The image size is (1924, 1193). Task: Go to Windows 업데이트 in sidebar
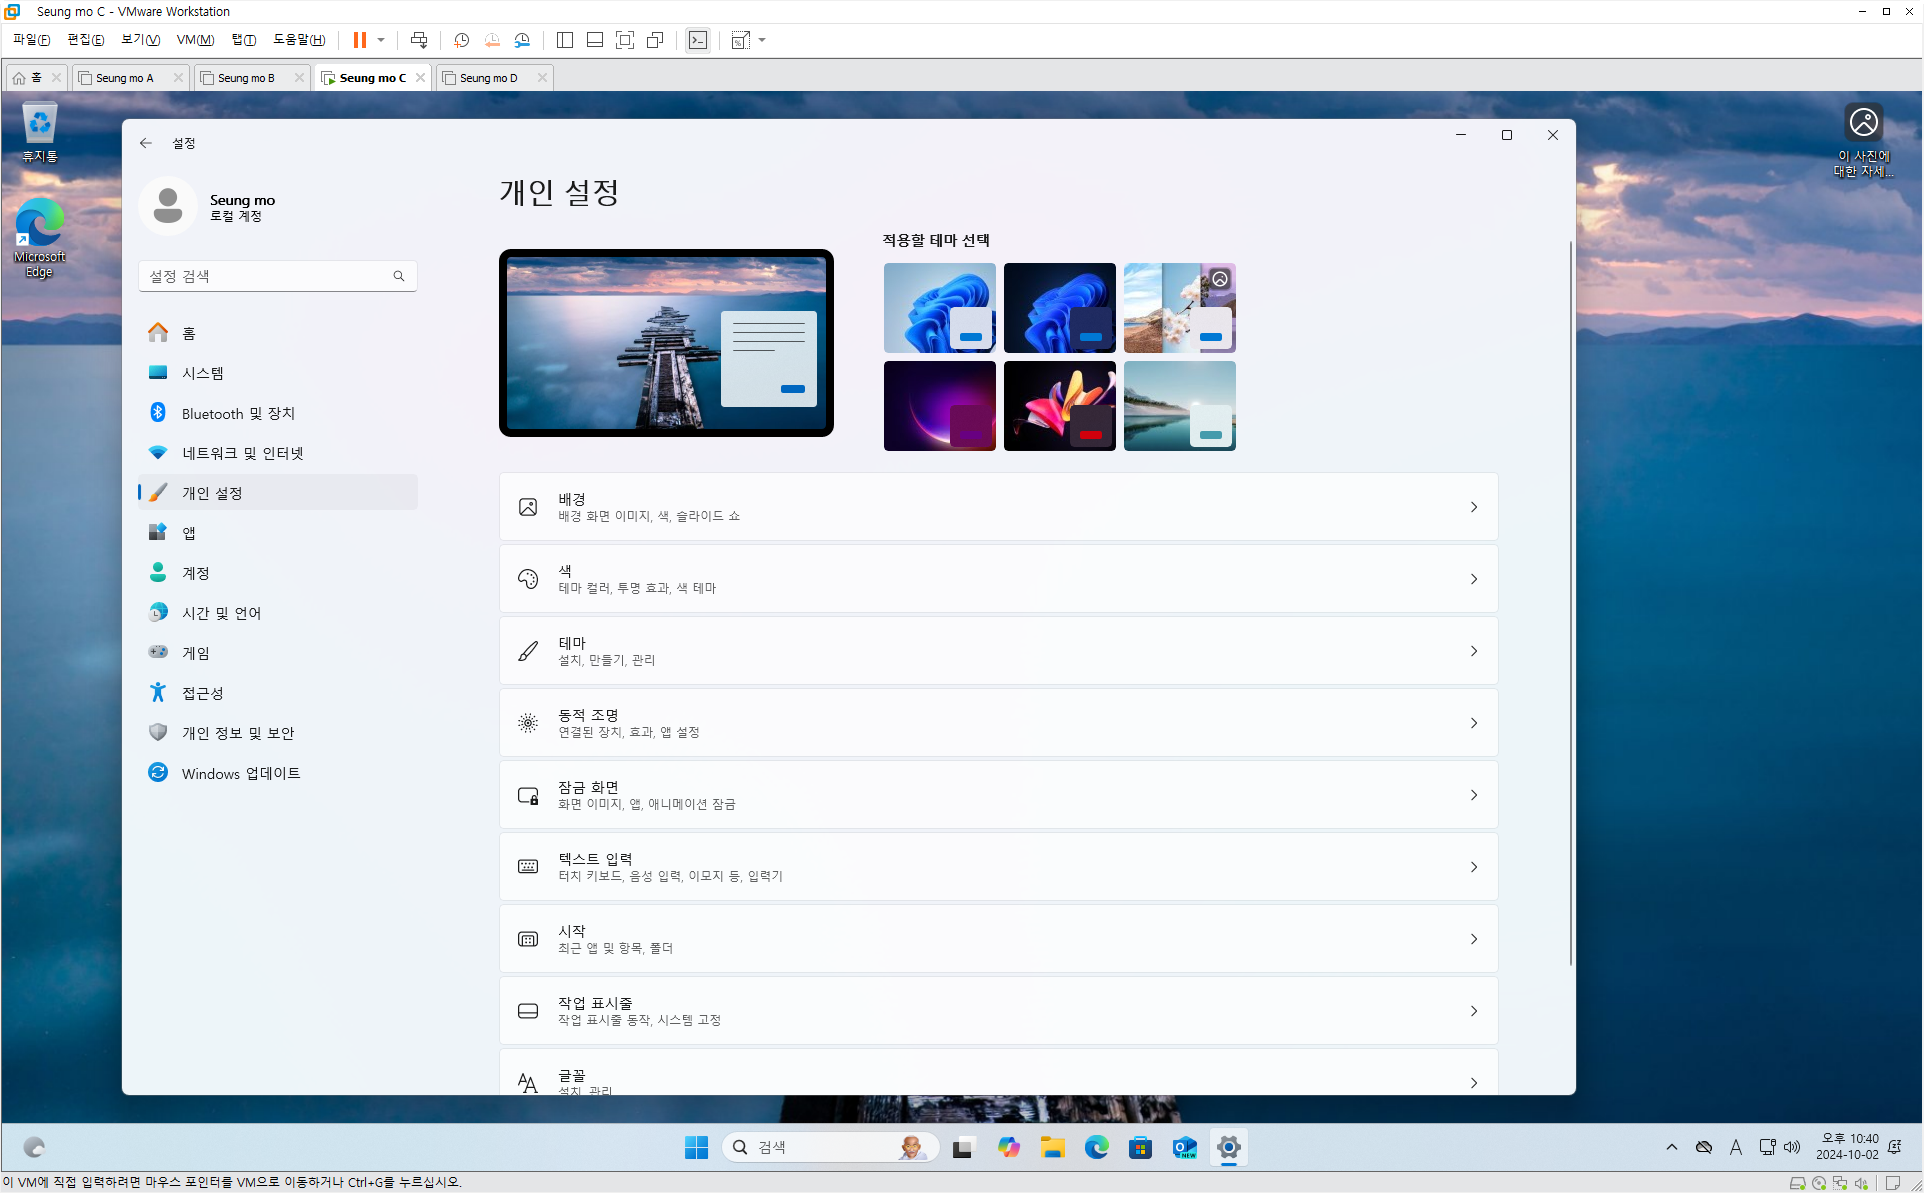pos(240,773)
